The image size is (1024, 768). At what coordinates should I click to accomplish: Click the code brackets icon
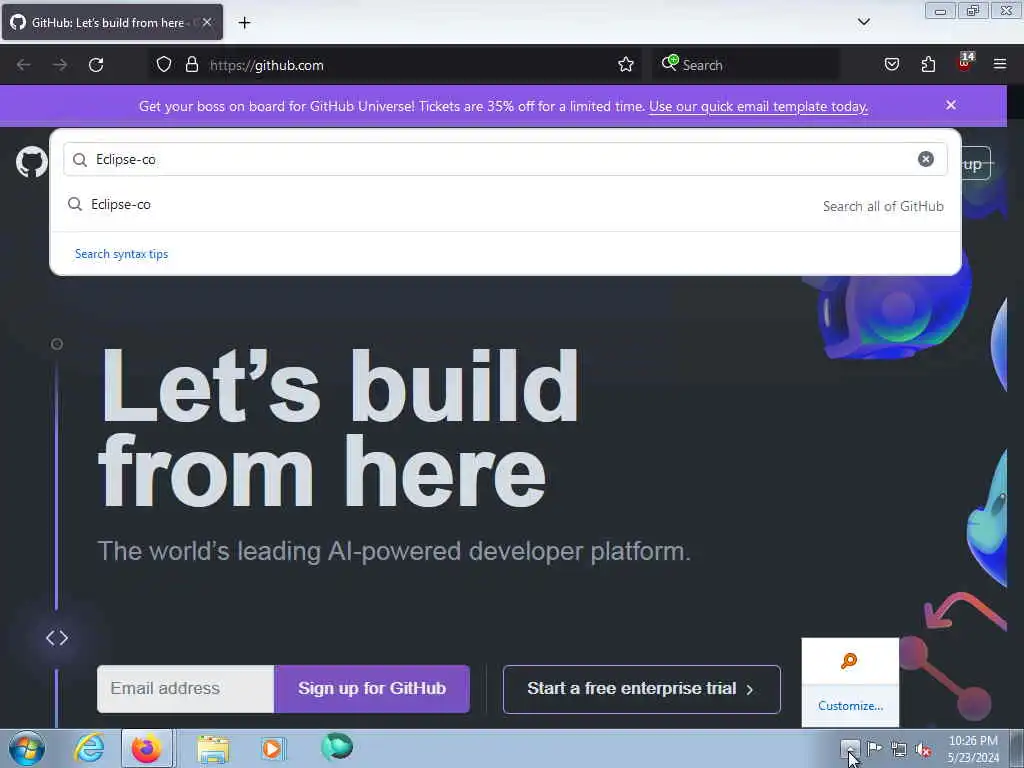click(57, 638)
